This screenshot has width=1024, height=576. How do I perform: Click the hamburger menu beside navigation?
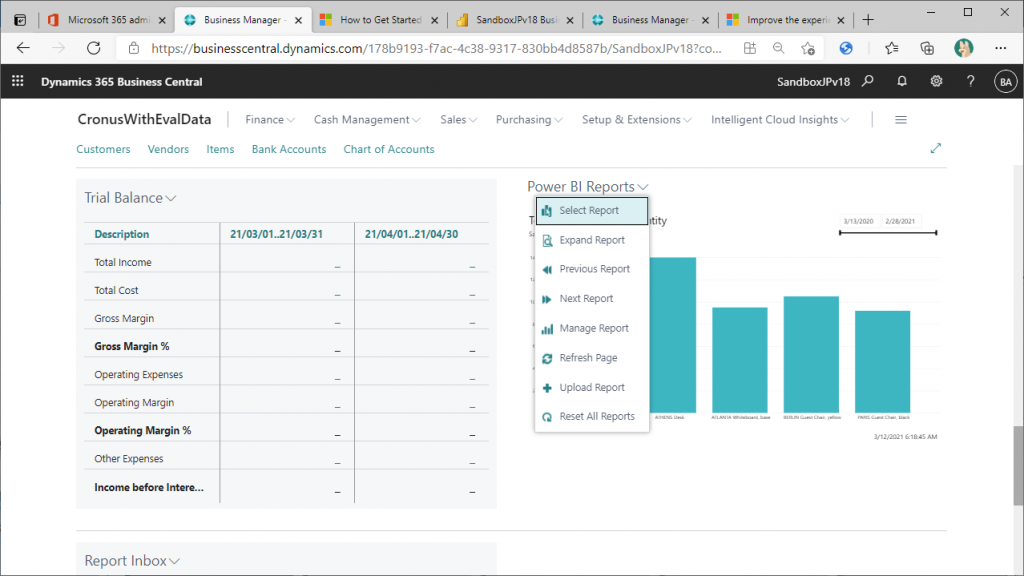(901, 120)
